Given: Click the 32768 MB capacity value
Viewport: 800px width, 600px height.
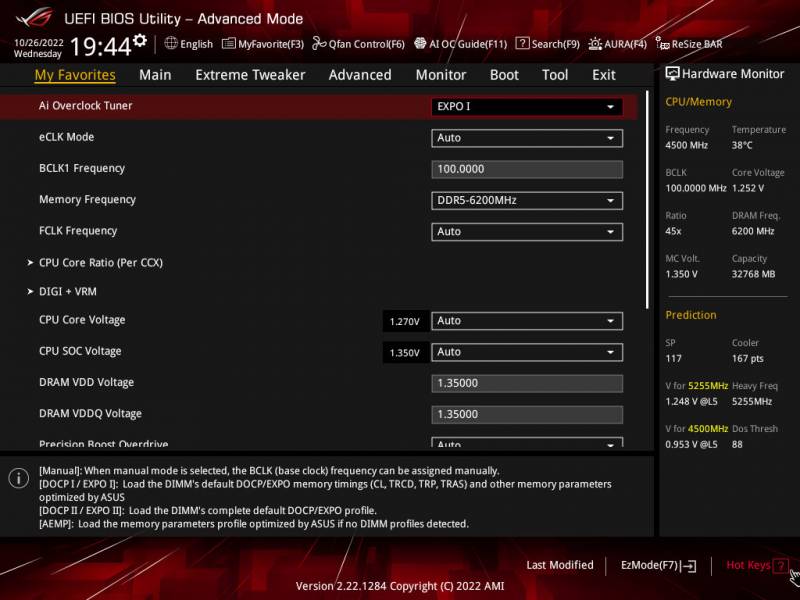Looking at the screenshot, I should tap(753, 274).
